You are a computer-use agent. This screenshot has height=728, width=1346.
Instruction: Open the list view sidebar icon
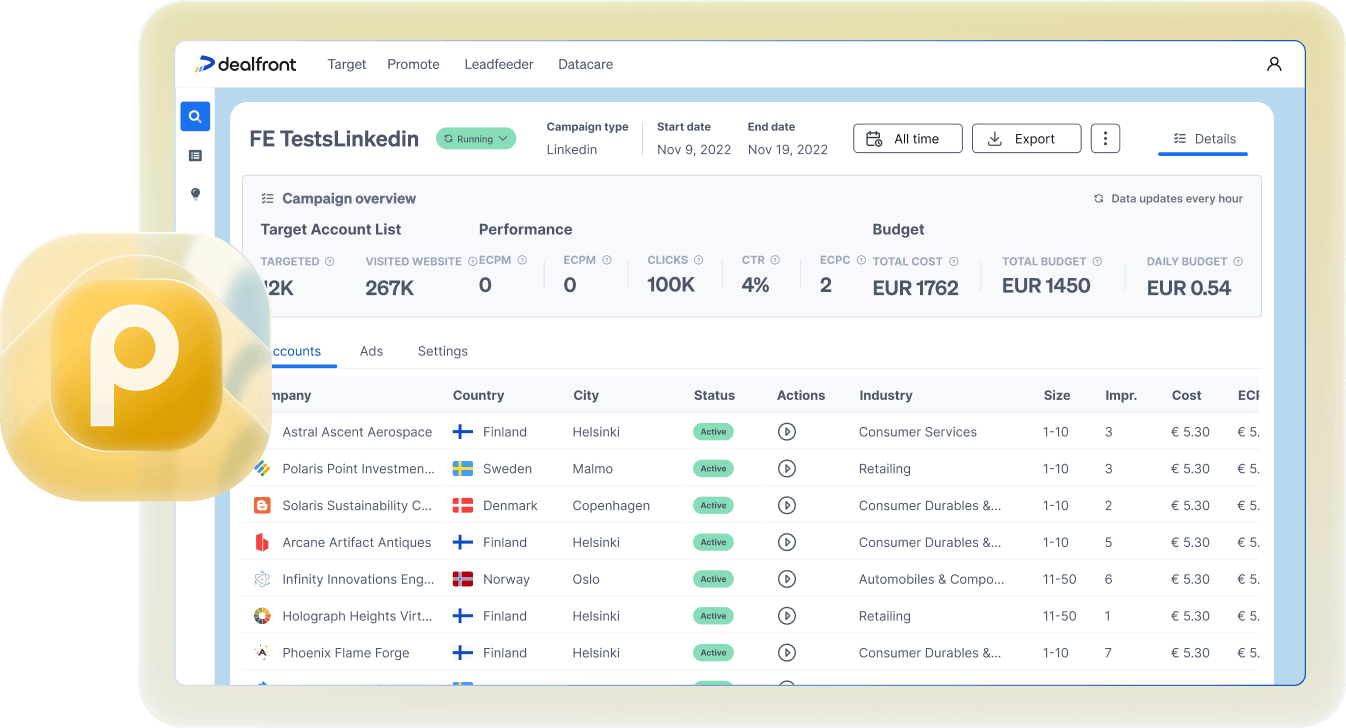point(195,155)
